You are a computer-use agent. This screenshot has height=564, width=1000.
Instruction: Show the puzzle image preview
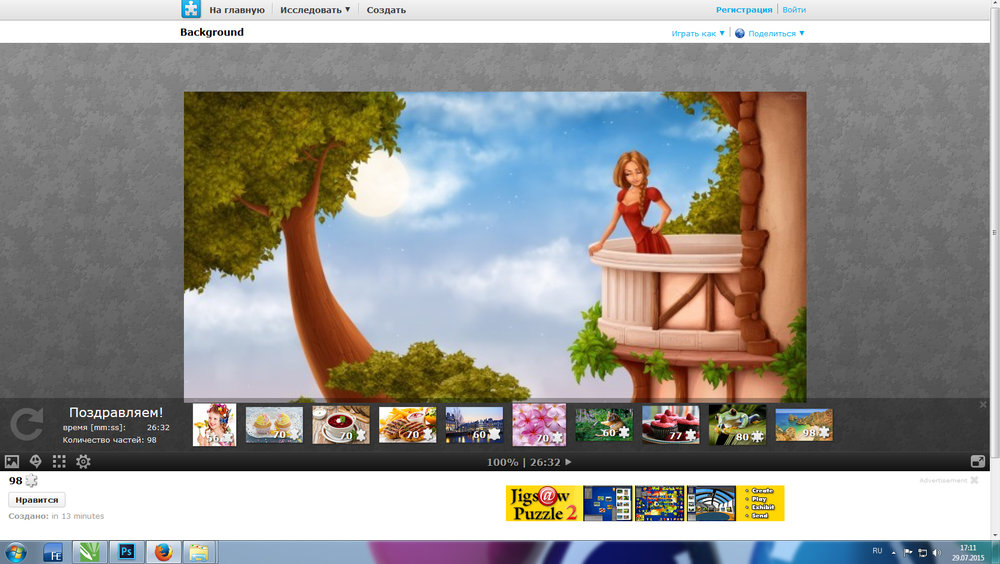(x=12, y=461)
